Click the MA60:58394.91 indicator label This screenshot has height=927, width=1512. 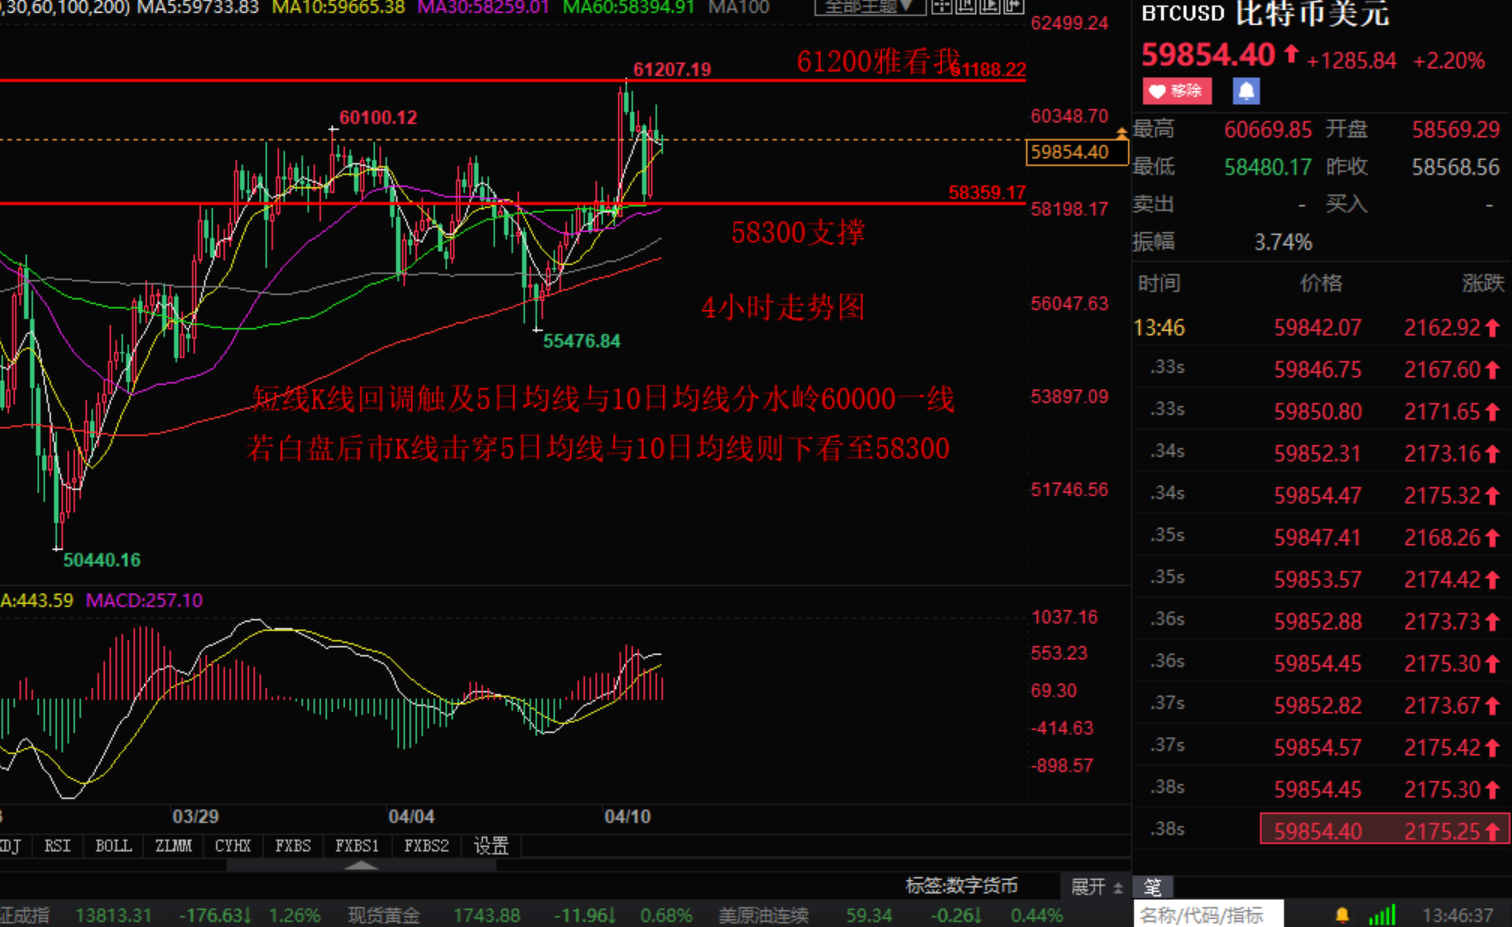click(629, 7)
